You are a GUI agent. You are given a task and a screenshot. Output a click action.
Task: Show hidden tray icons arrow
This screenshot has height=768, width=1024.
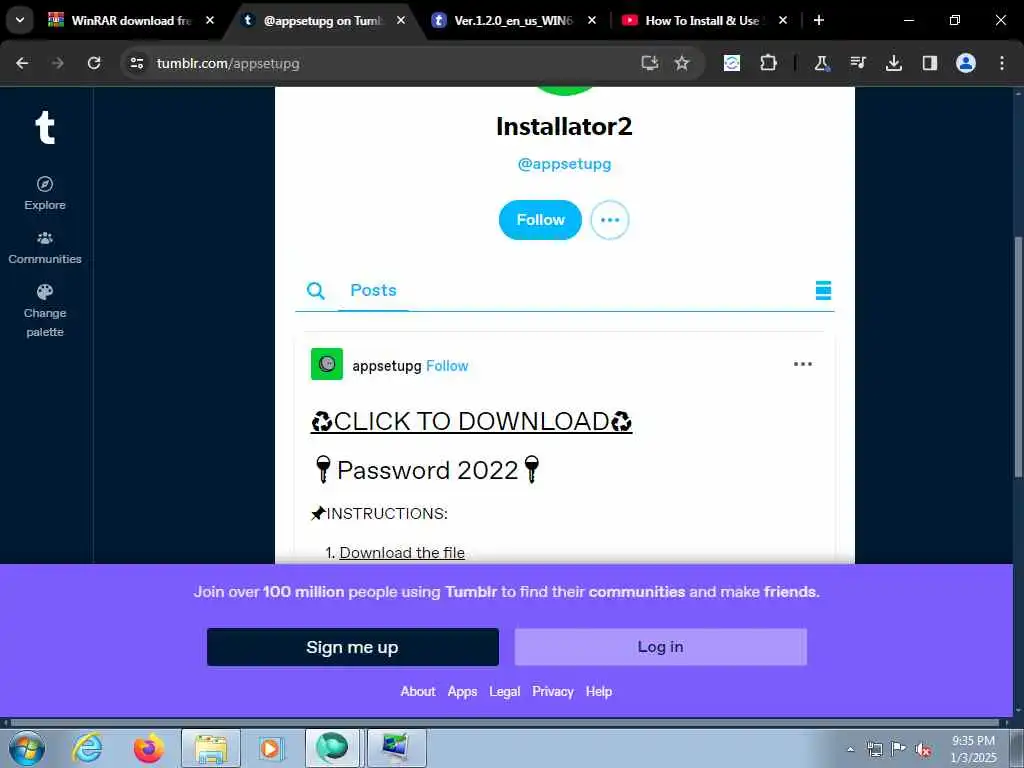(850, 749)
